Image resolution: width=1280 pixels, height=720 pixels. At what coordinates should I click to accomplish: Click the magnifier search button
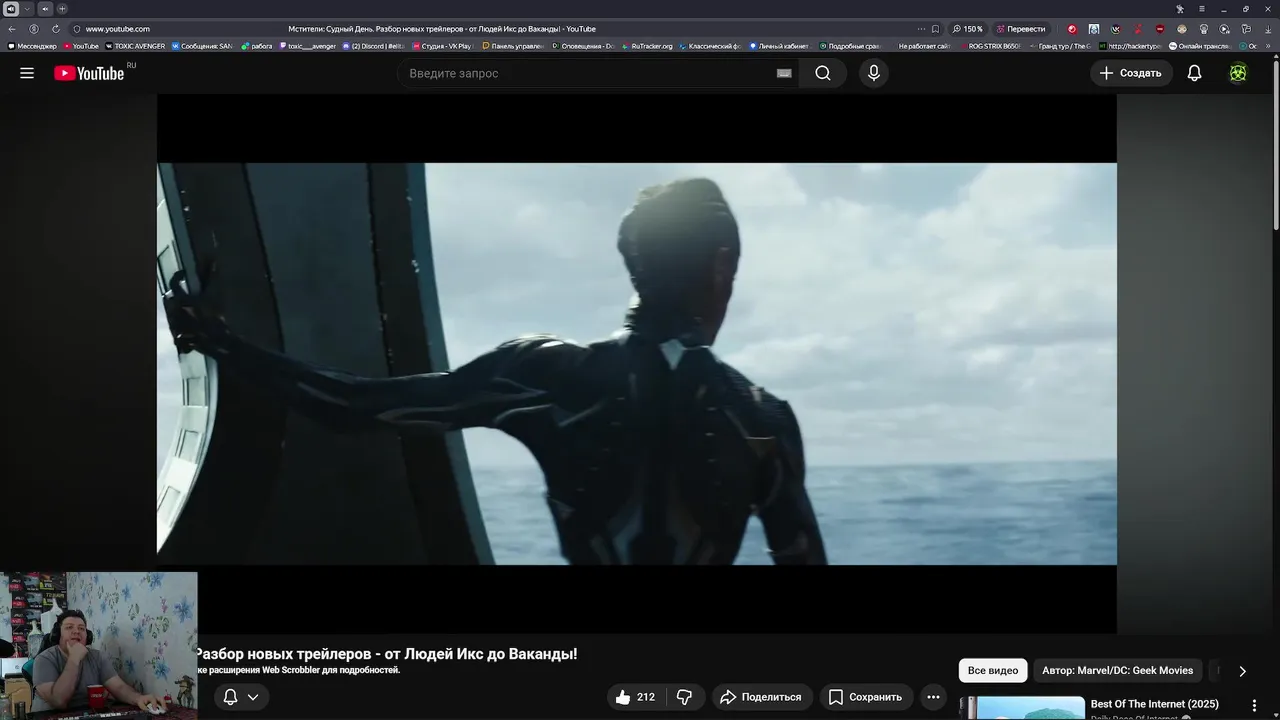pyautogui.click(x=823, y=73)
